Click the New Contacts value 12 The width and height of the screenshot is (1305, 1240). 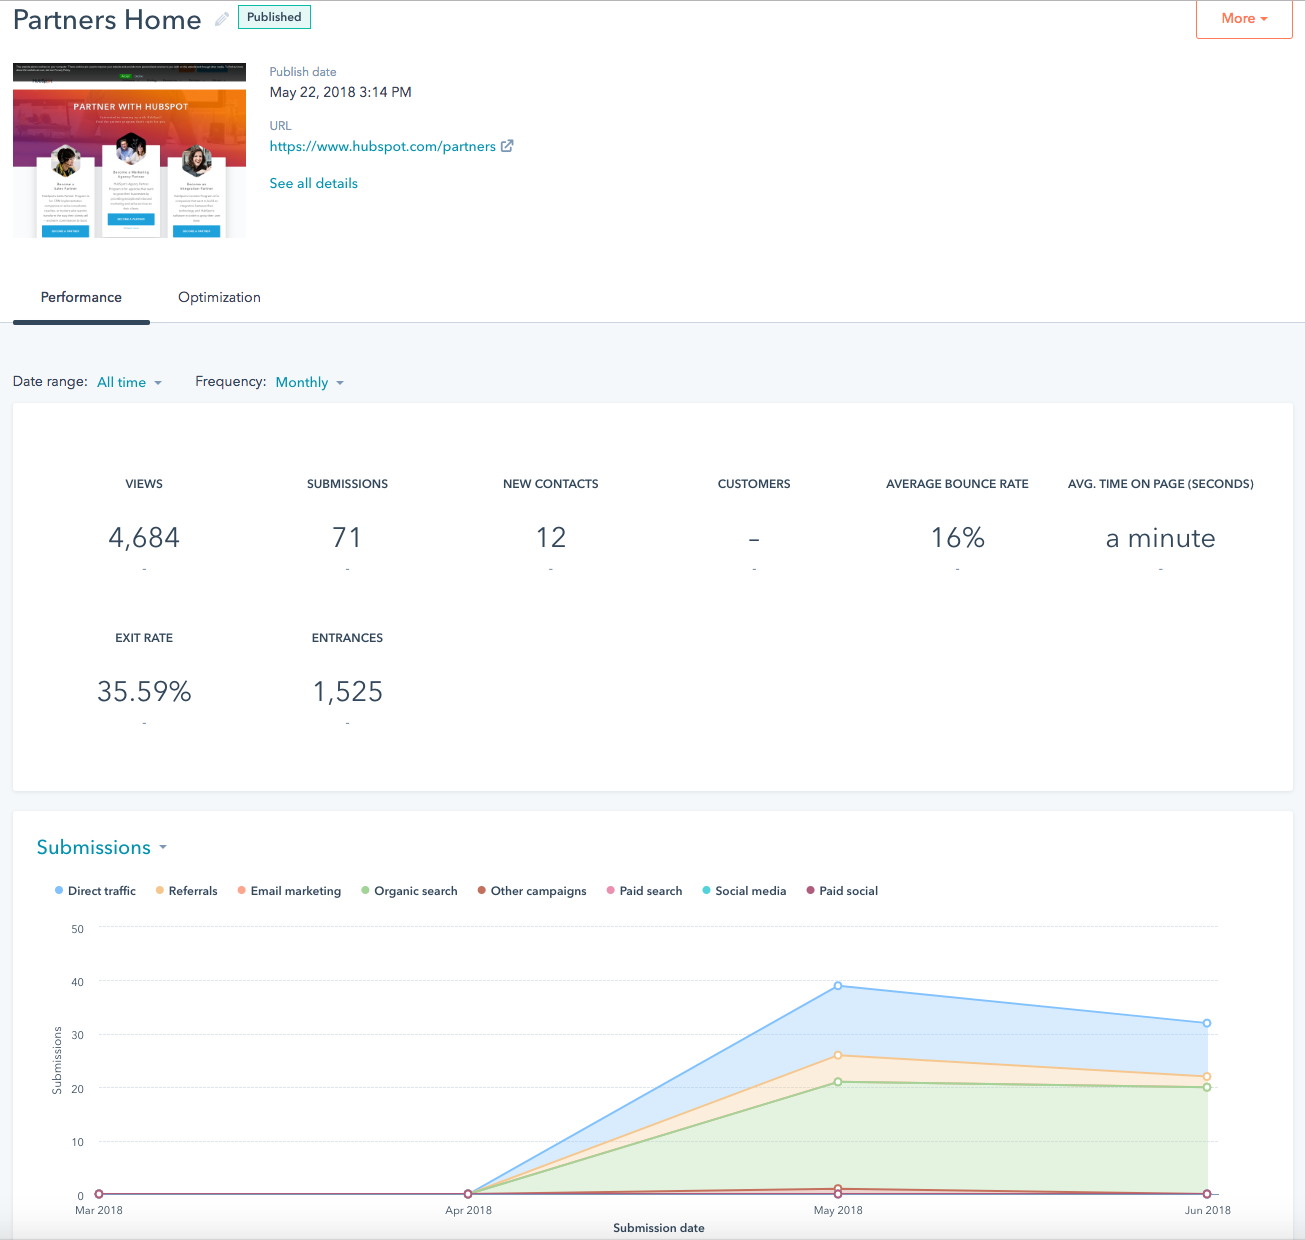pos(551,538)
